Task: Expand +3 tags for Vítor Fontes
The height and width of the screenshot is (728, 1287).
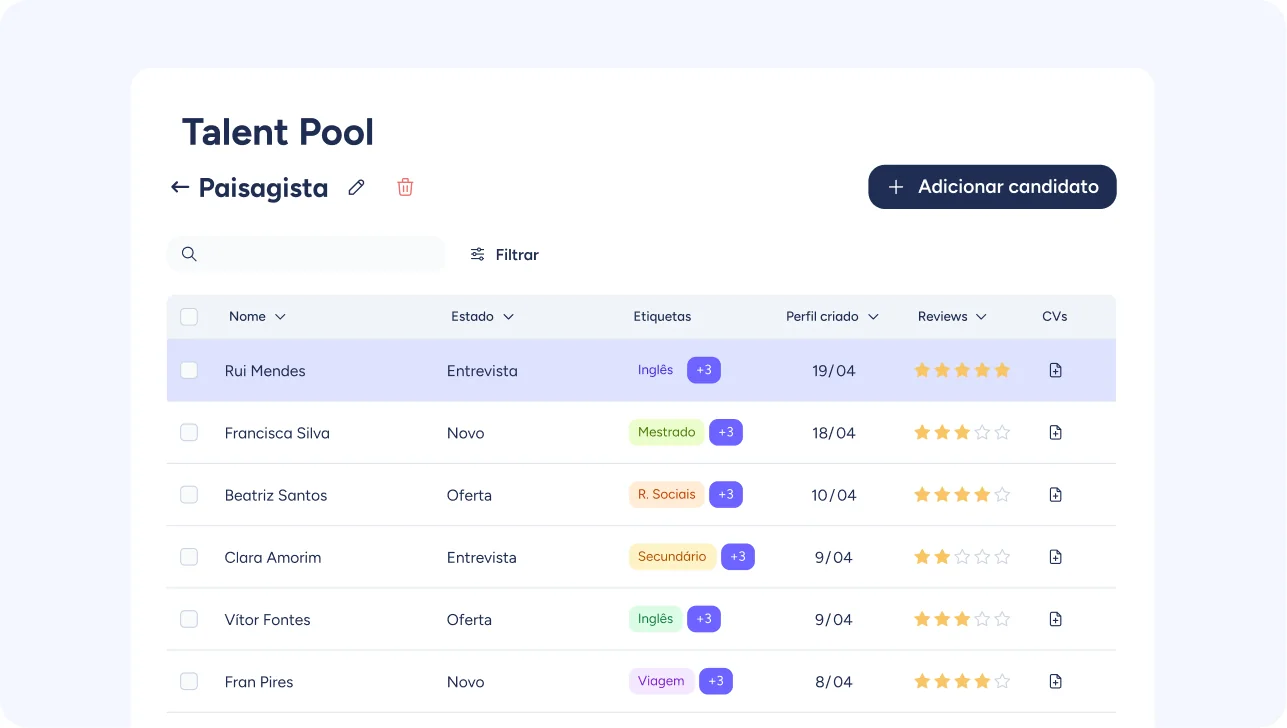Action: (x=704, y=619)
